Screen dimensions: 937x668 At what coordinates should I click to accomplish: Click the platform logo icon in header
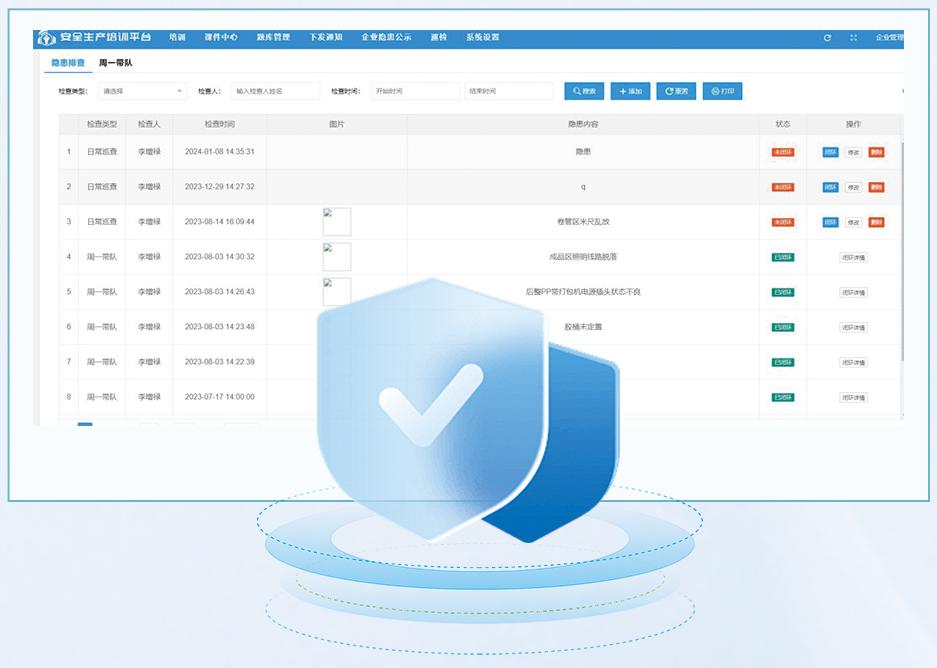click(x=47, y=38)
